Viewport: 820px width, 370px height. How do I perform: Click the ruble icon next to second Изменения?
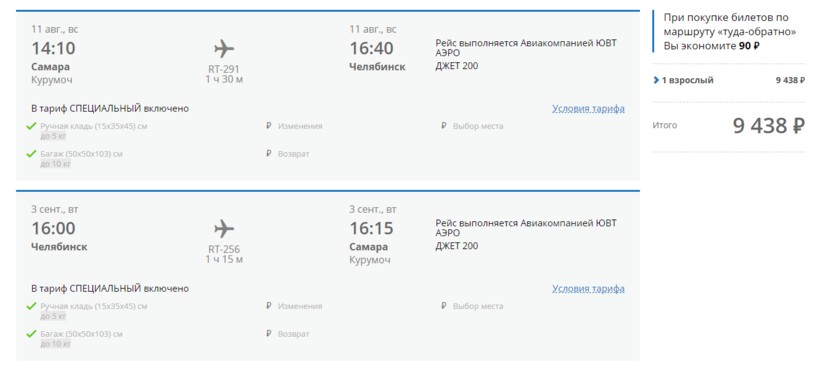[269, 306]
